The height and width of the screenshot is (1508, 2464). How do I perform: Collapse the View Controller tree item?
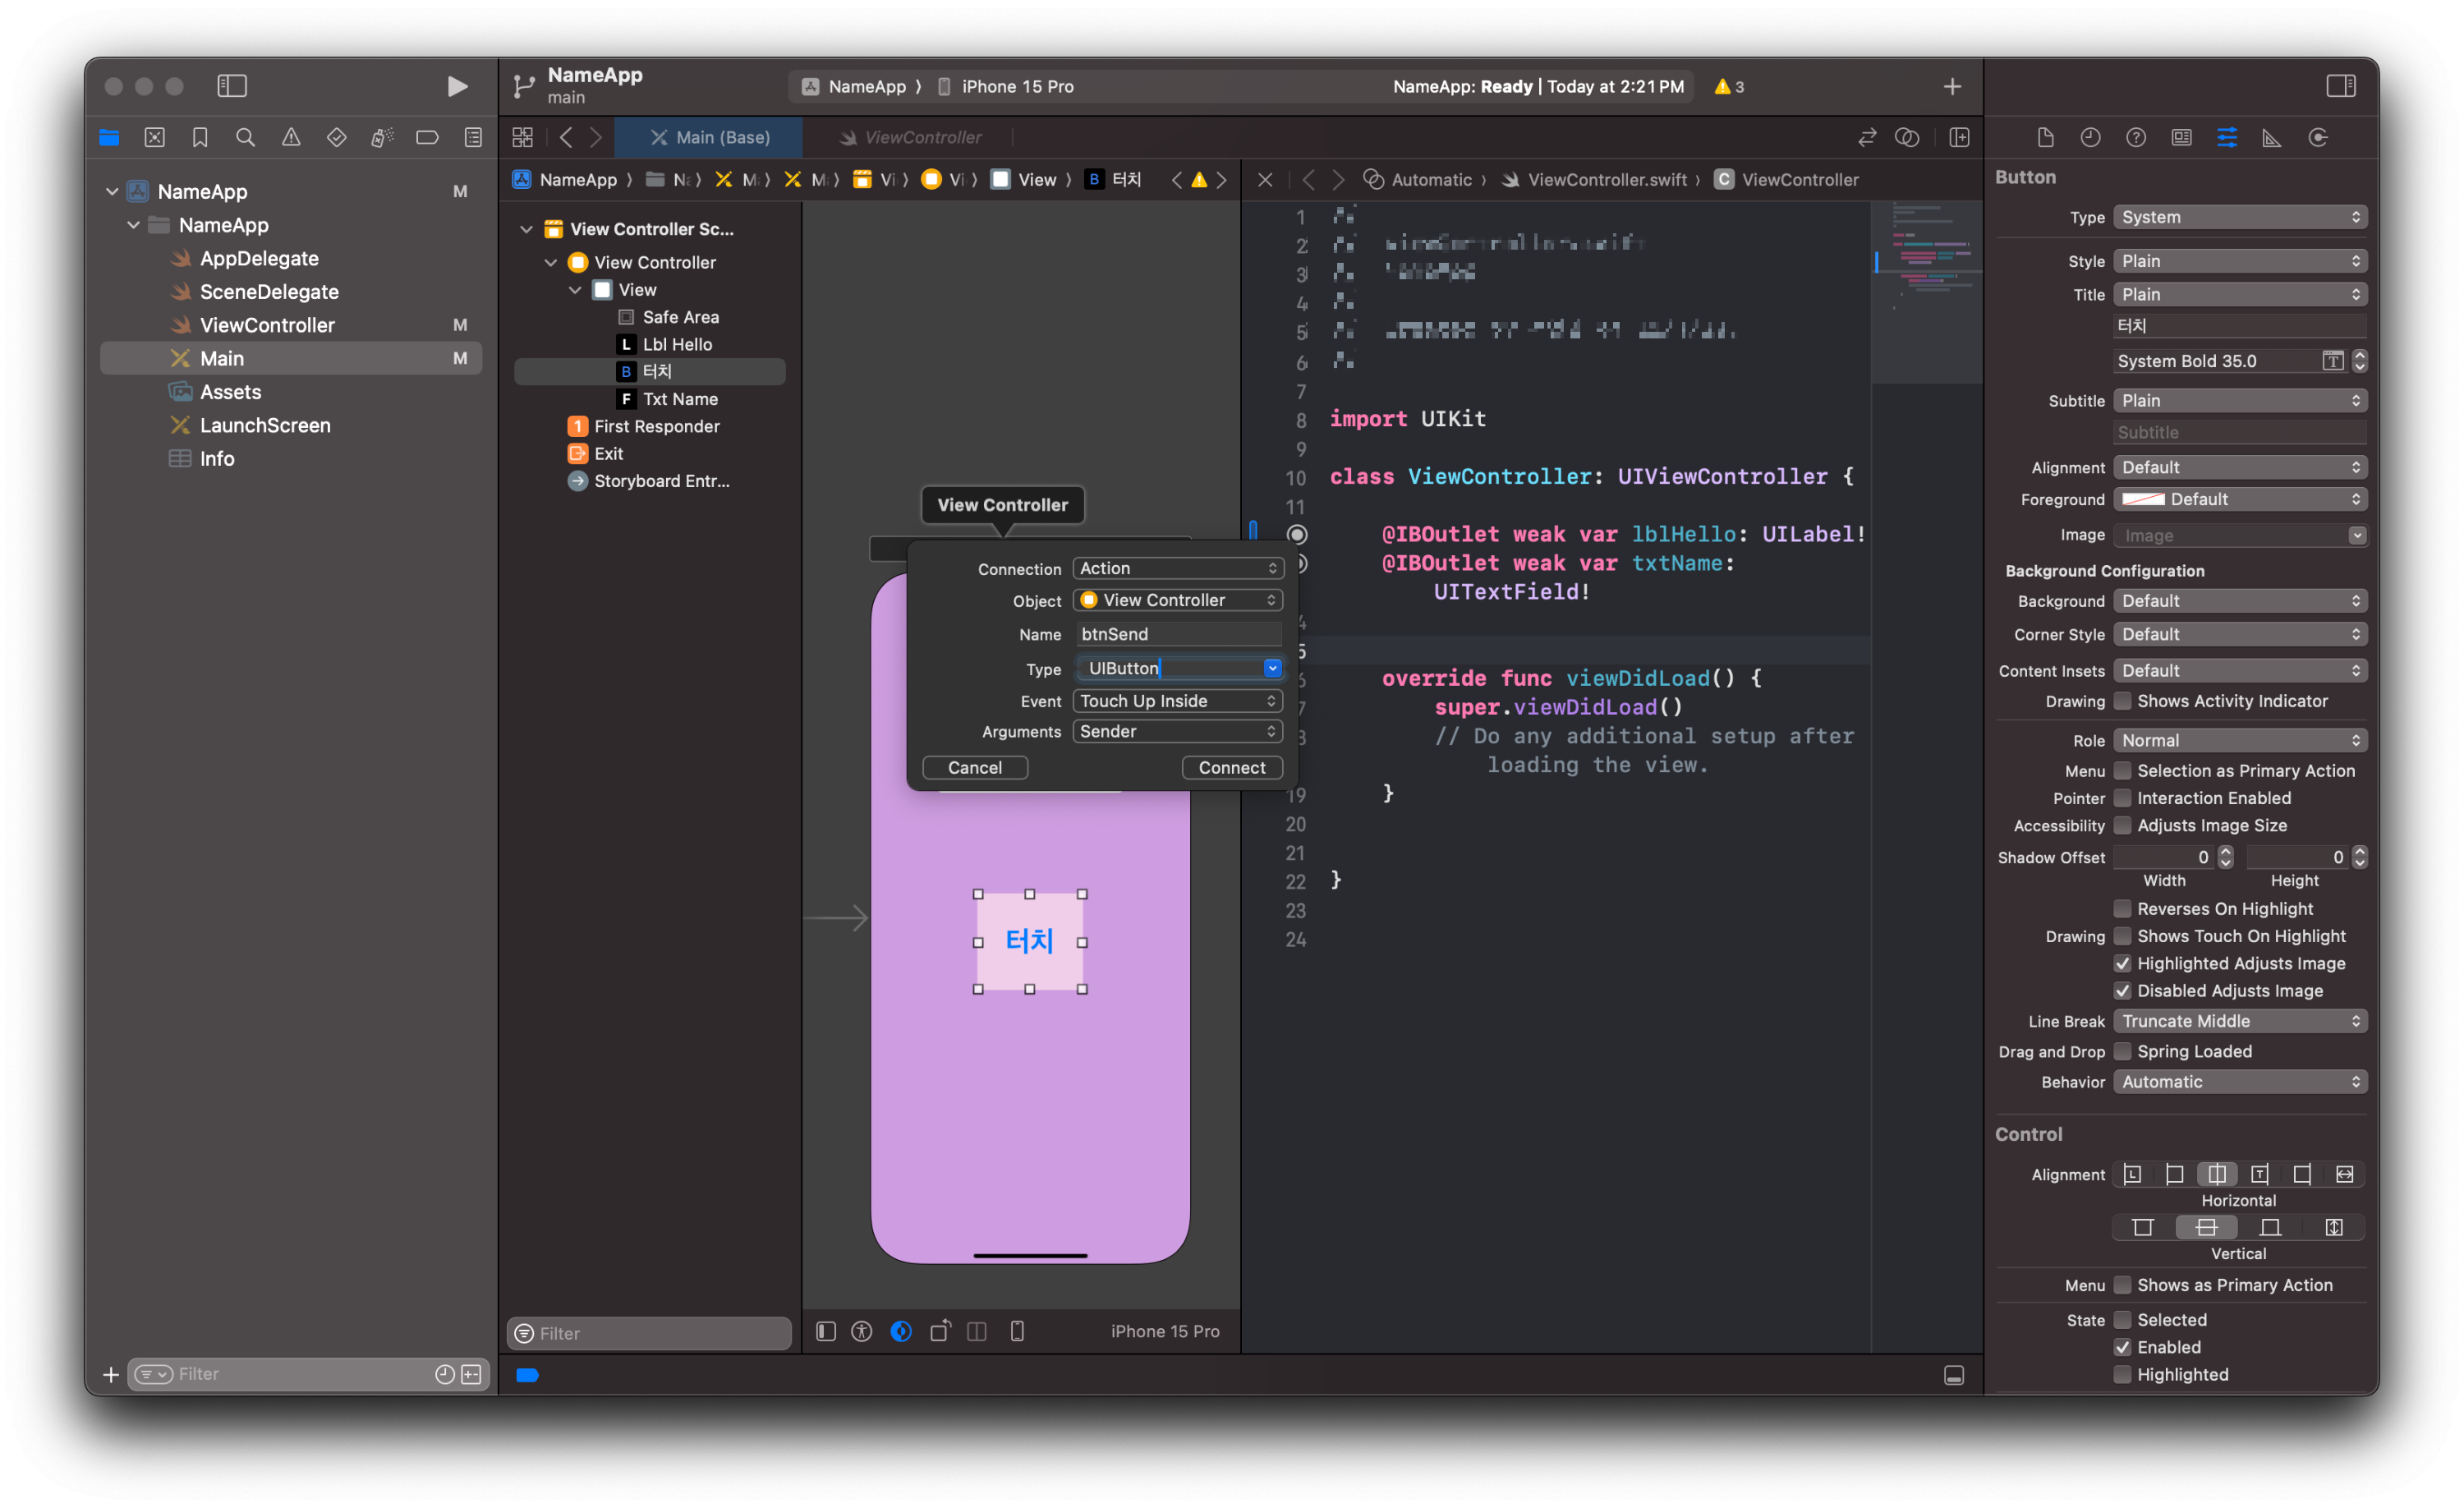tap(550, 262)
